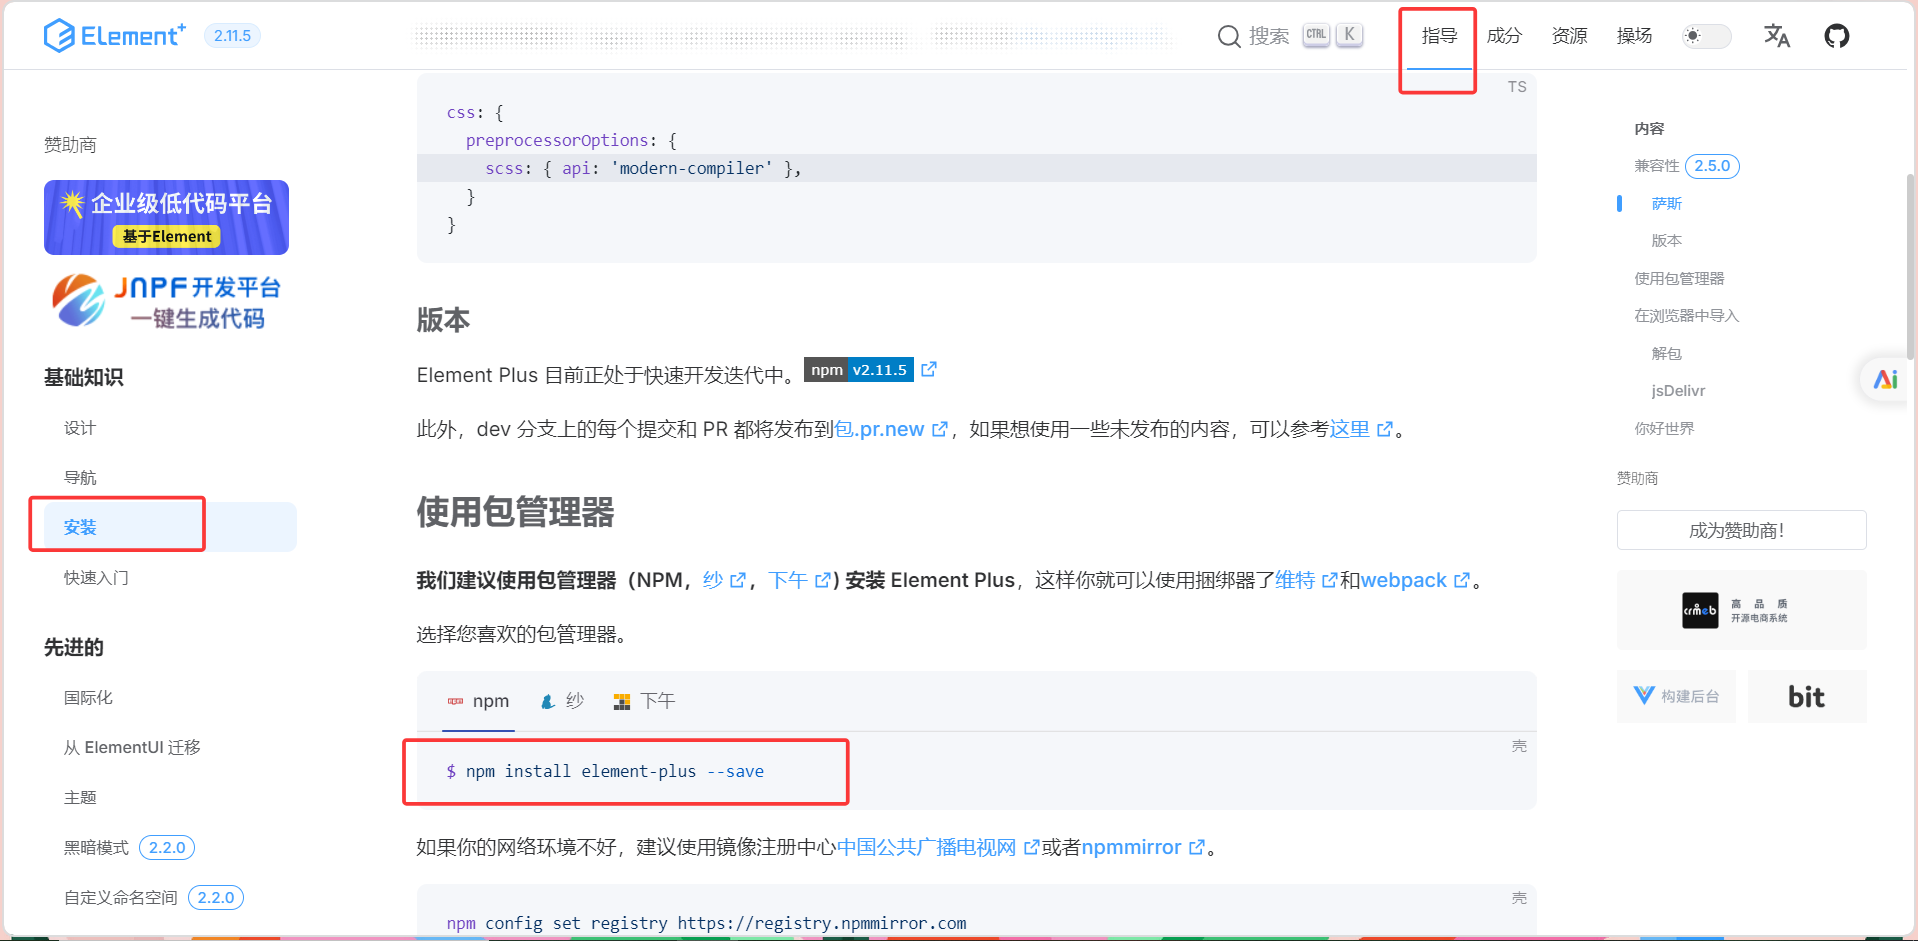Select the 安装 sidebar item
1918x941 pixels.
(x=170, y=527)
